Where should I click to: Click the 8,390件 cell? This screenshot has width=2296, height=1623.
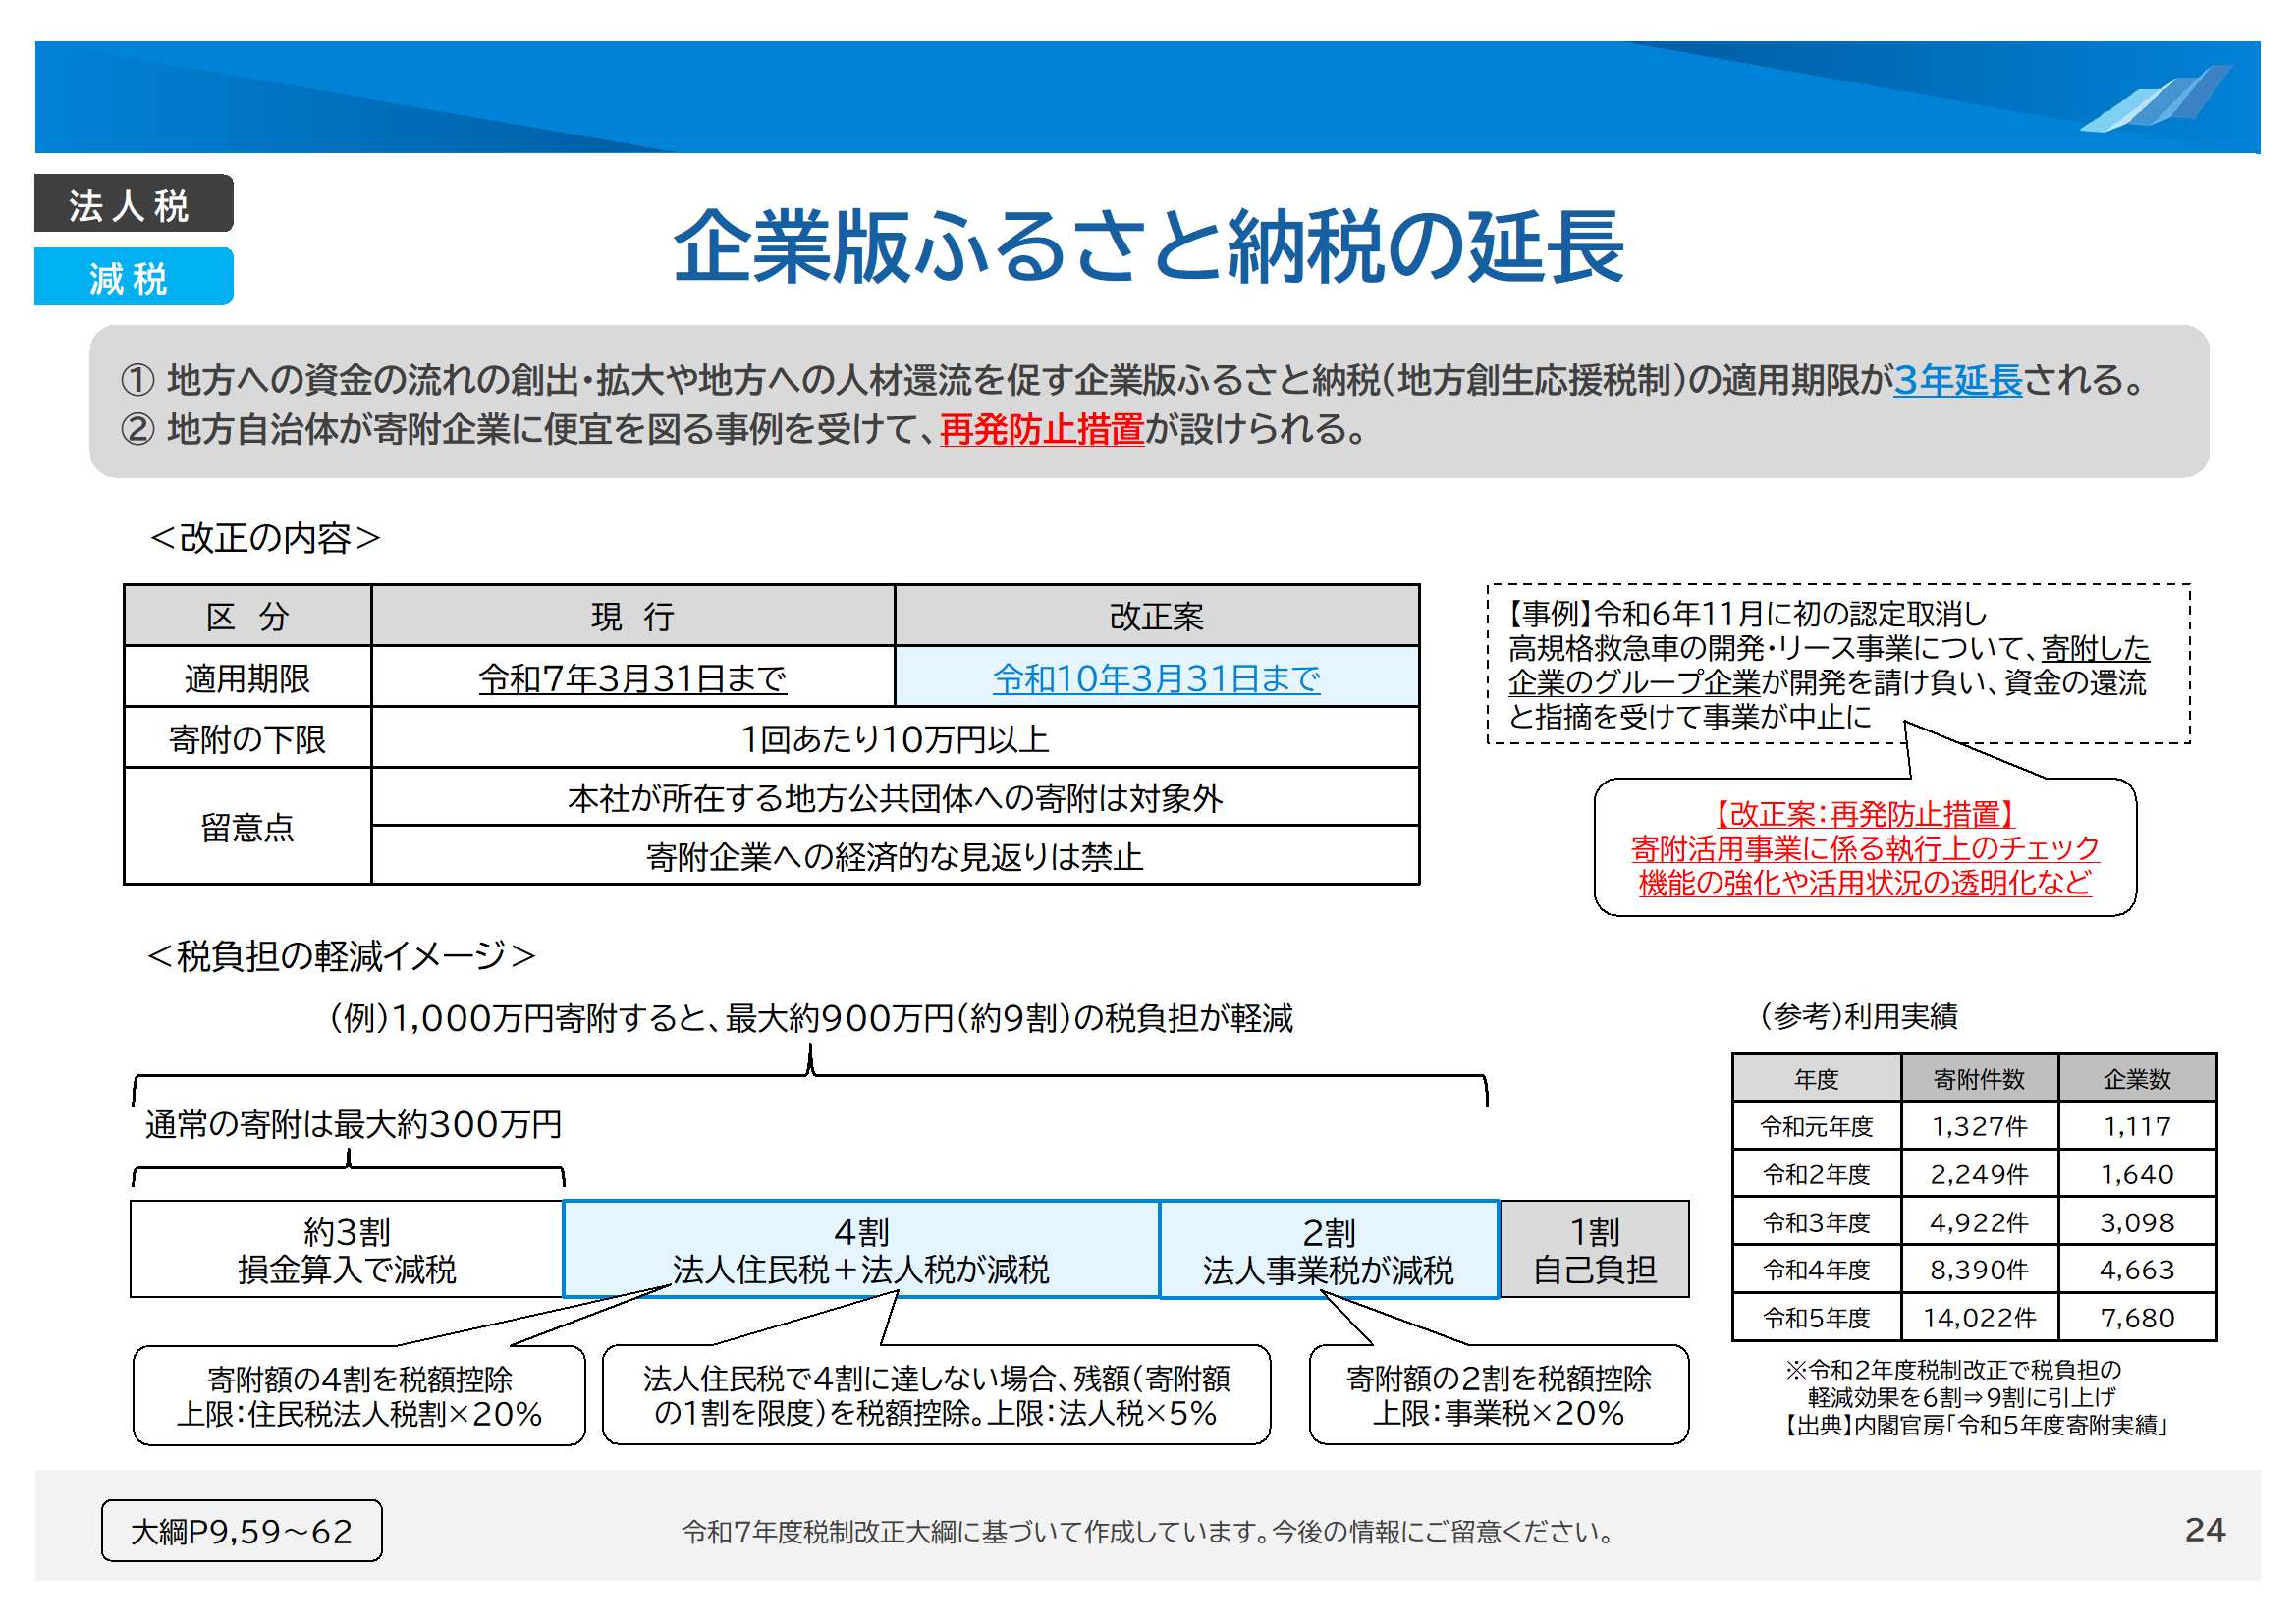(1979, 1270)
